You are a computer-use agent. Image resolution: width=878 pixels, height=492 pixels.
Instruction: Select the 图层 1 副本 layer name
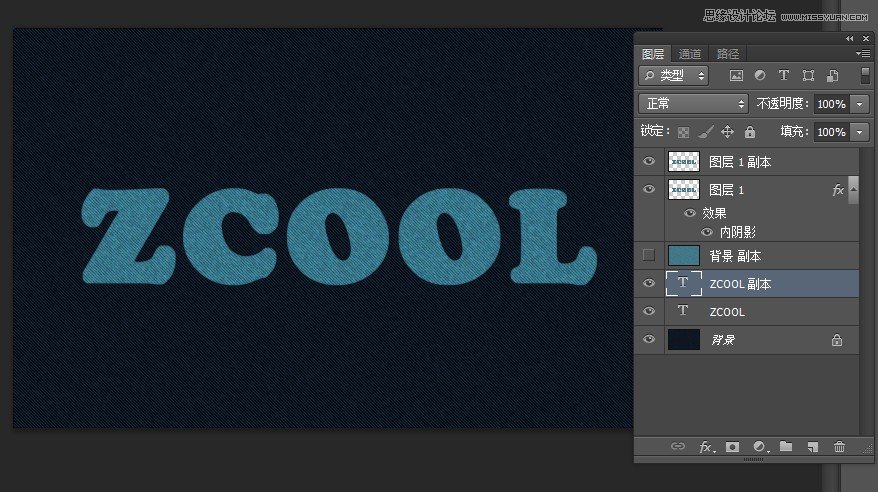tap(740, 162)
